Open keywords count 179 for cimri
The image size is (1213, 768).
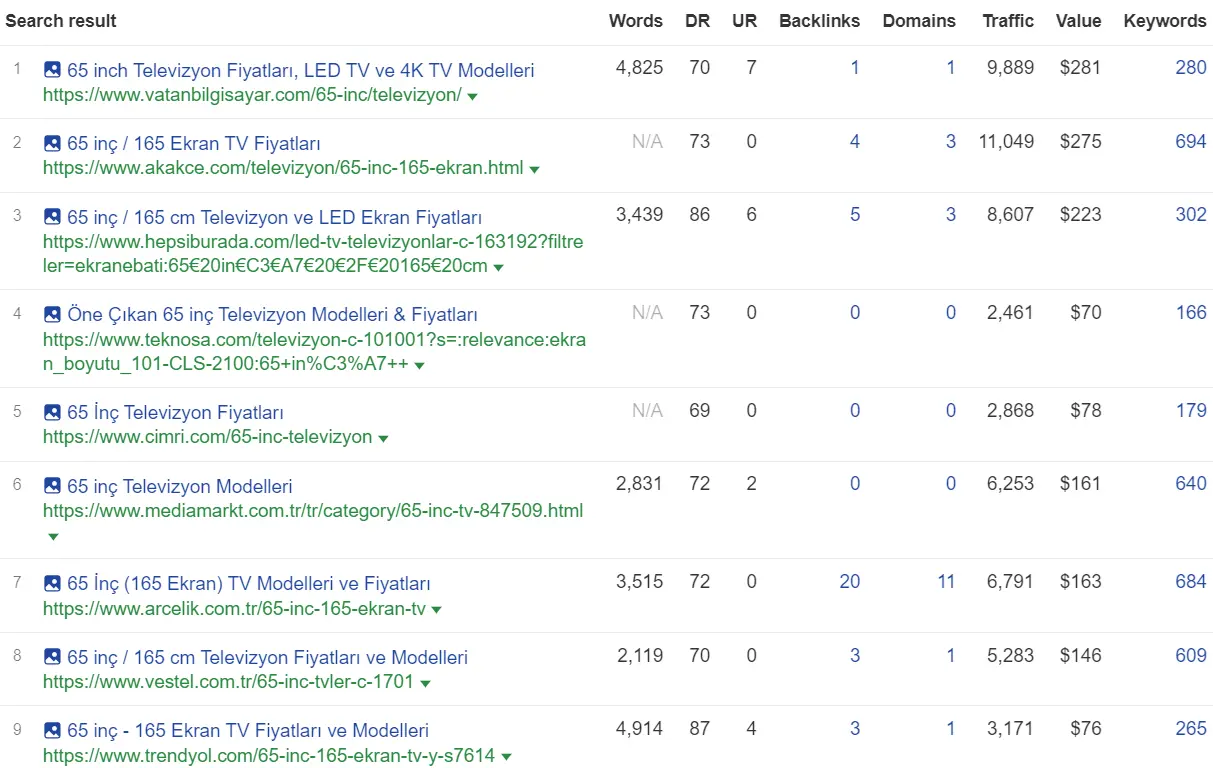pyautogui.click(x=1191, y=411)
